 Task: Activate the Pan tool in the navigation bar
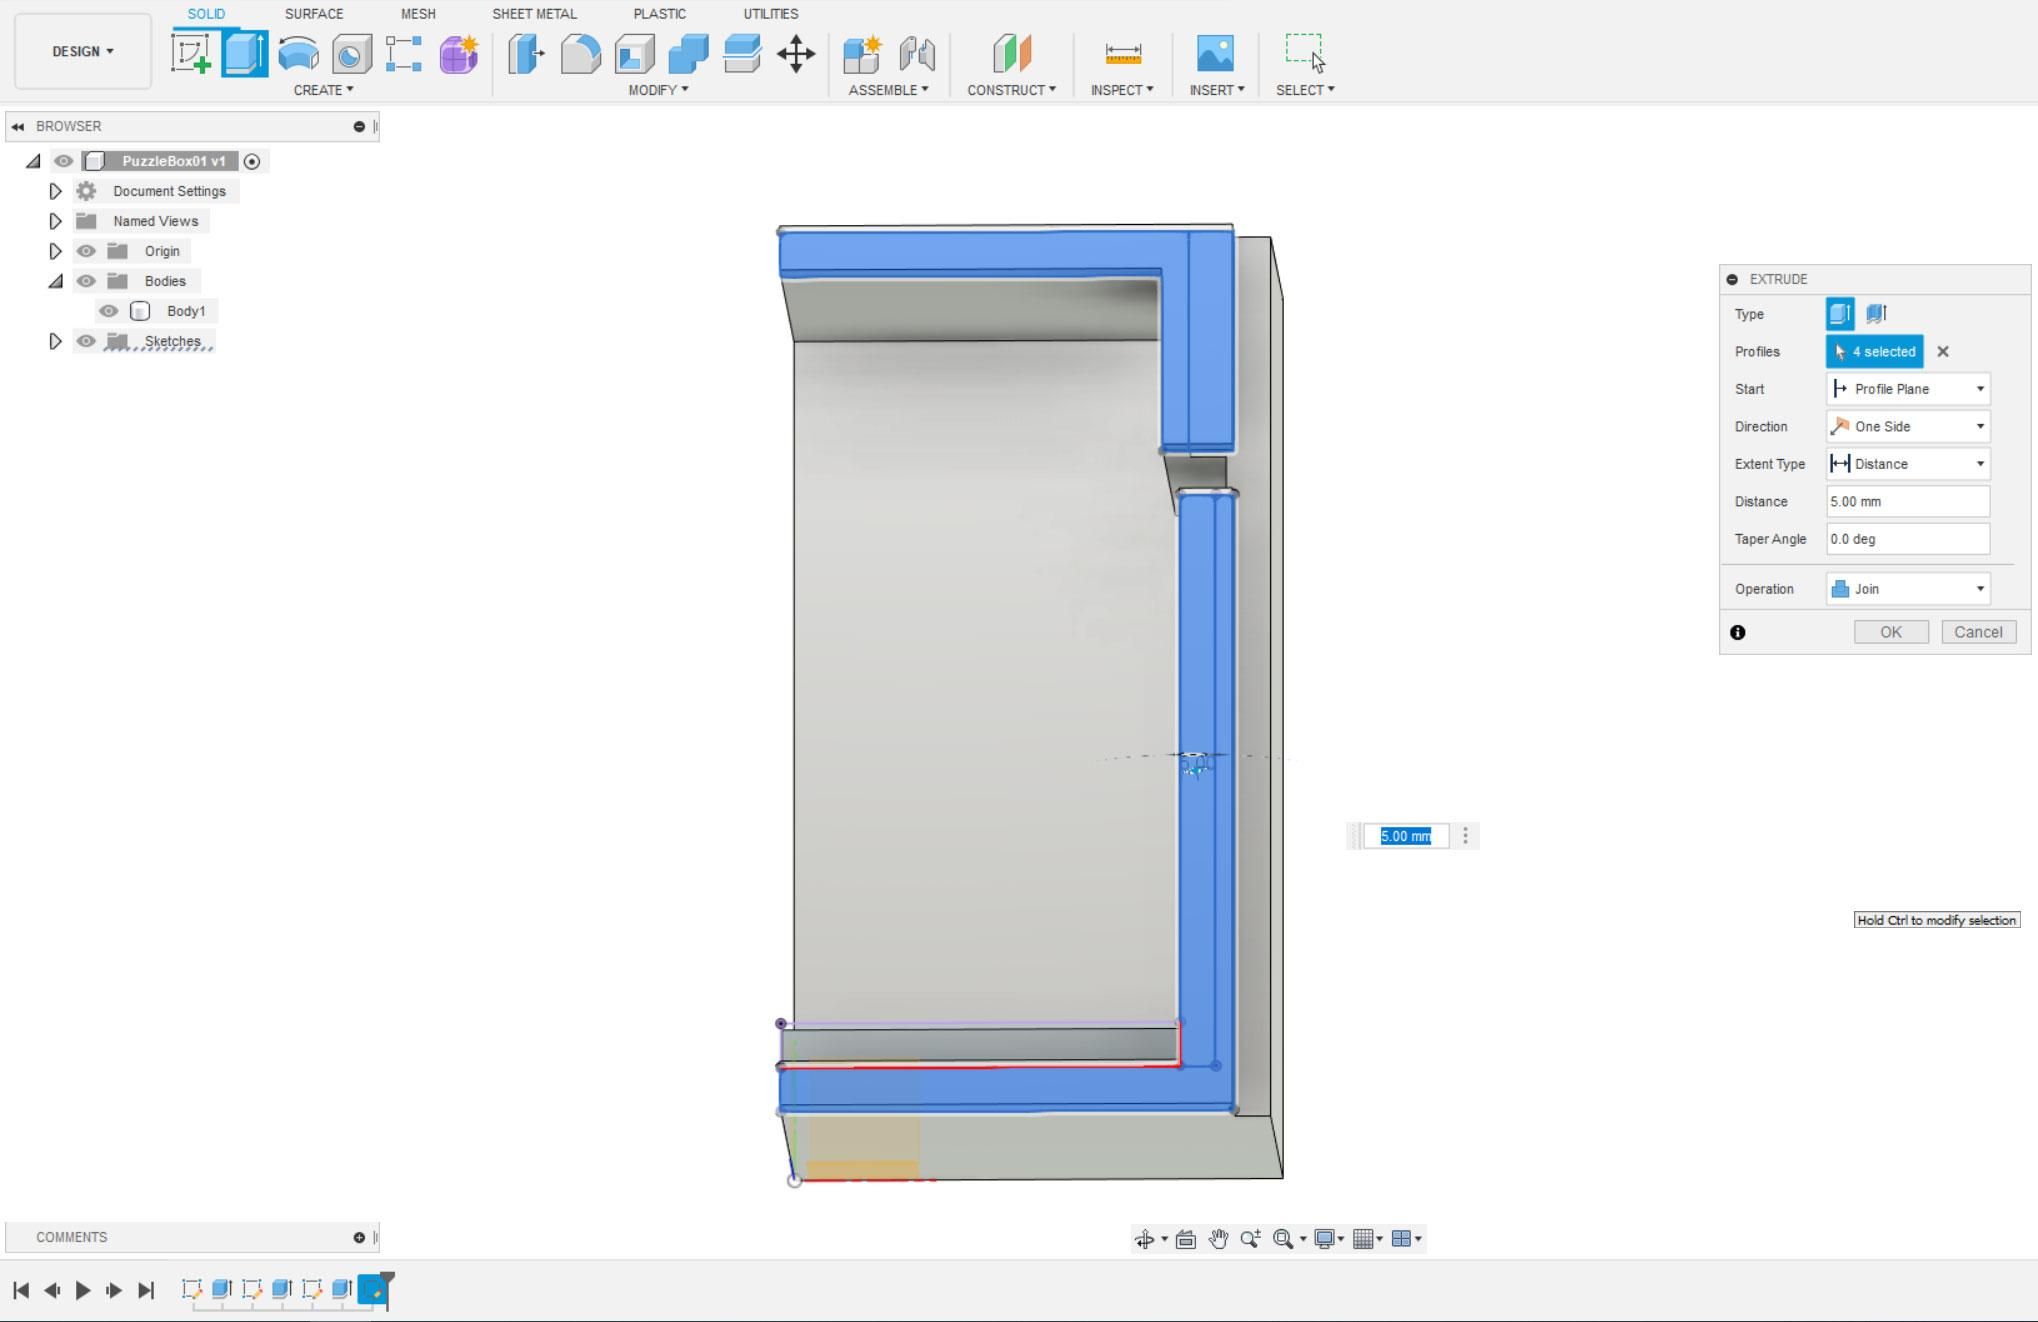click(x=1218, y=1238)
